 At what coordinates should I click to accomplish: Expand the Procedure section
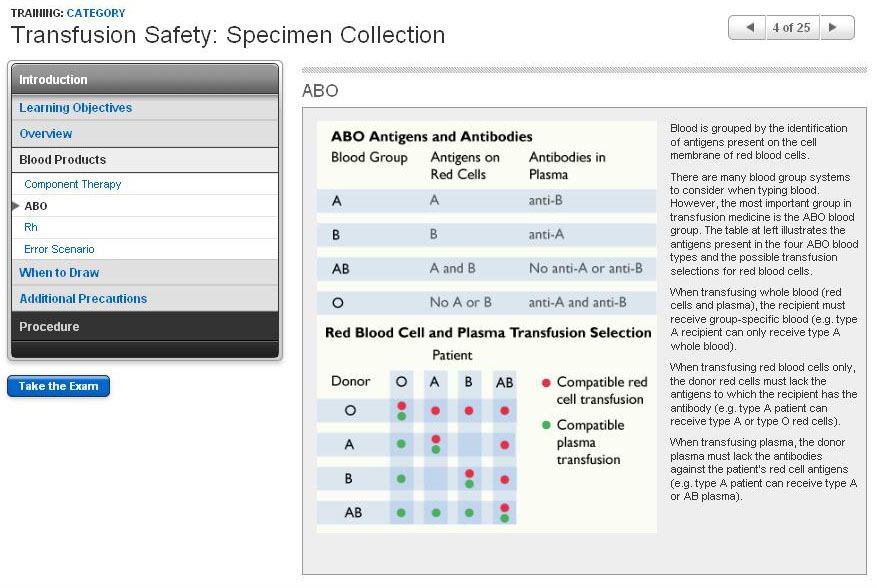click(145, 327)
